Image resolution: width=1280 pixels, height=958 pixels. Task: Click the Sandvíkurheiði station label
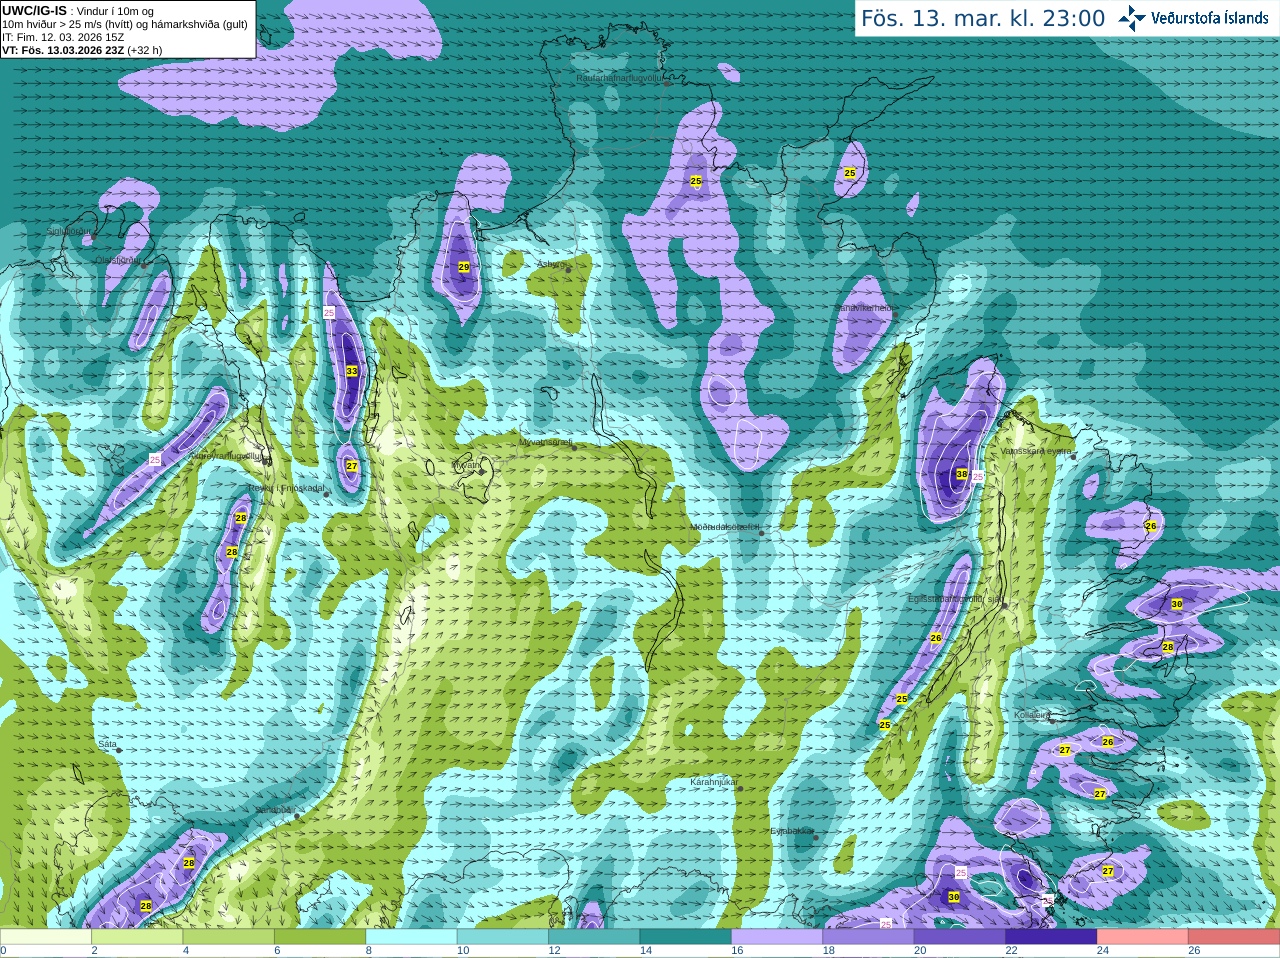pyautogui.click(x=866, y=309)
